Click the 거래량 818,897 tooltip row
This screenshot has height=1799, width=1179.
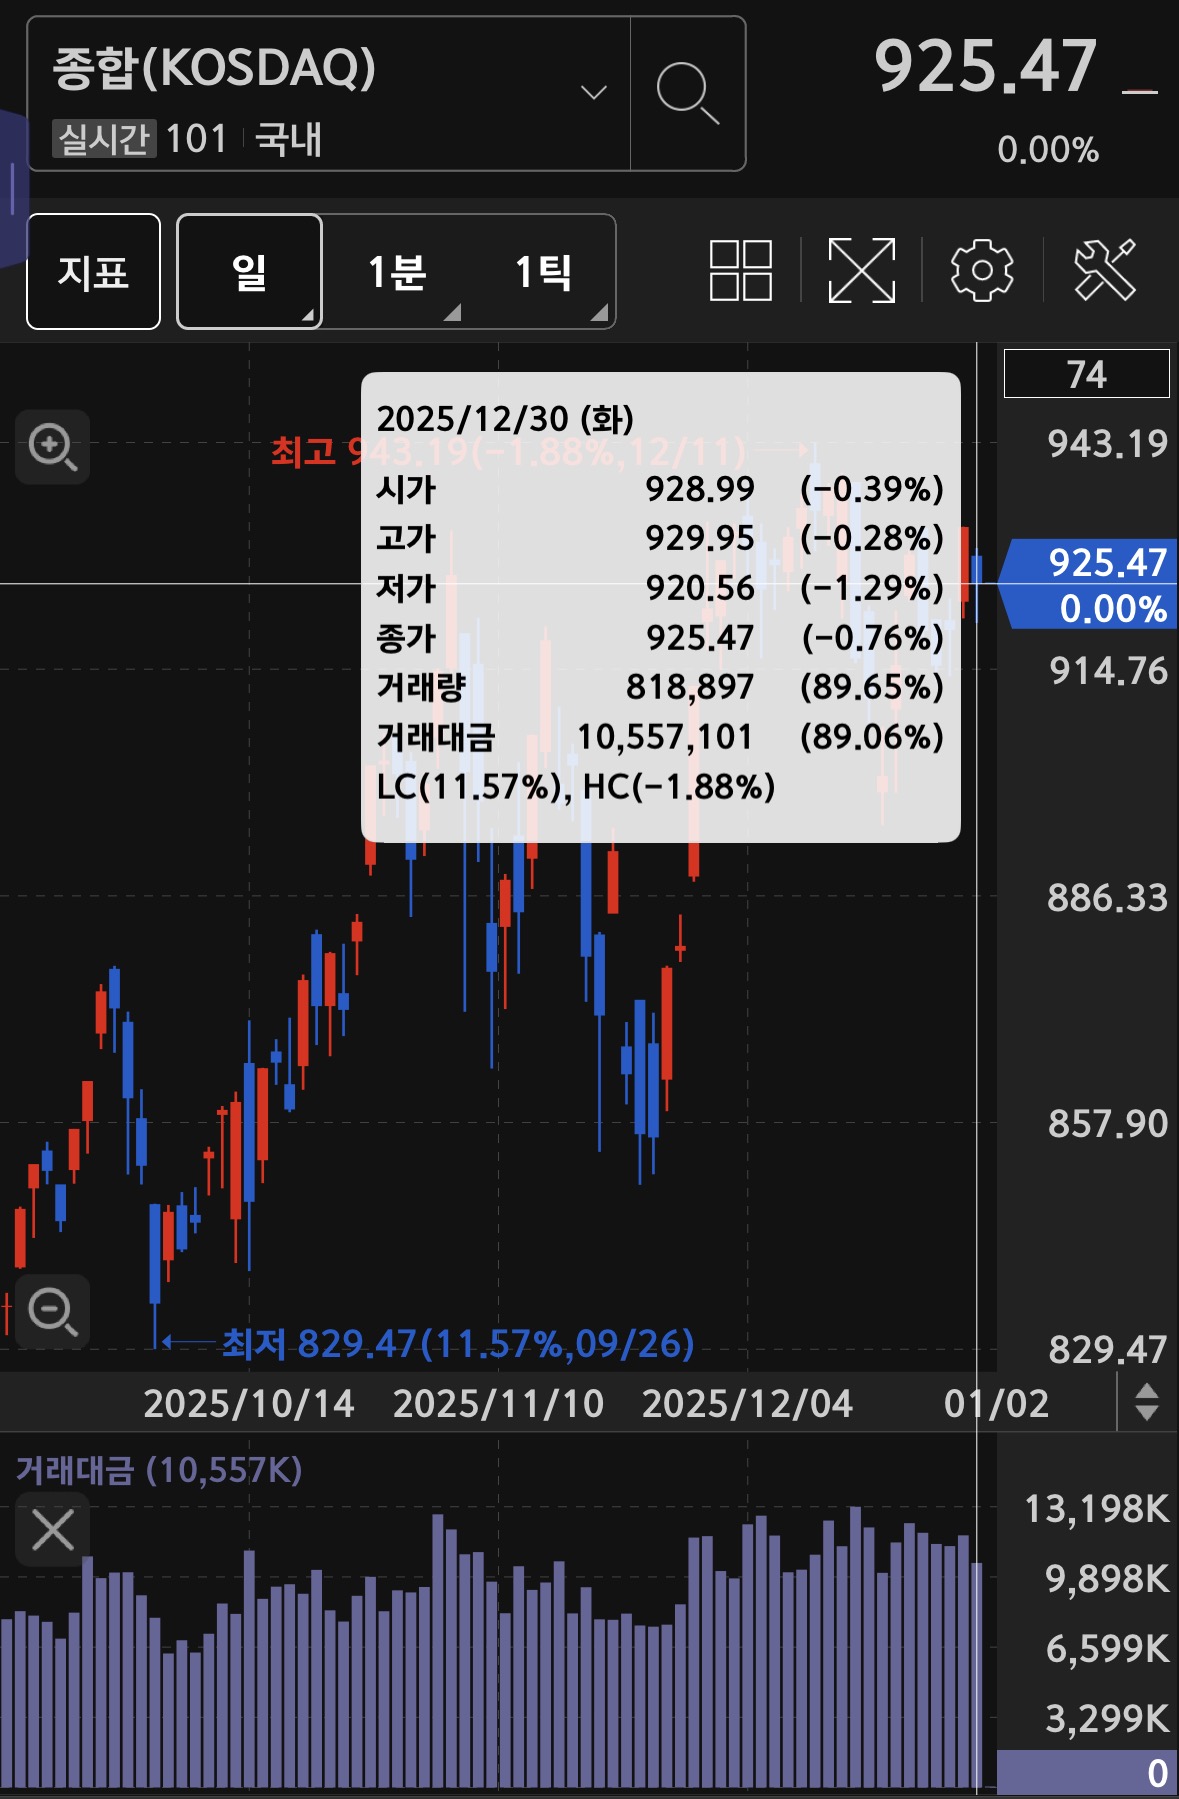[660, 687]
